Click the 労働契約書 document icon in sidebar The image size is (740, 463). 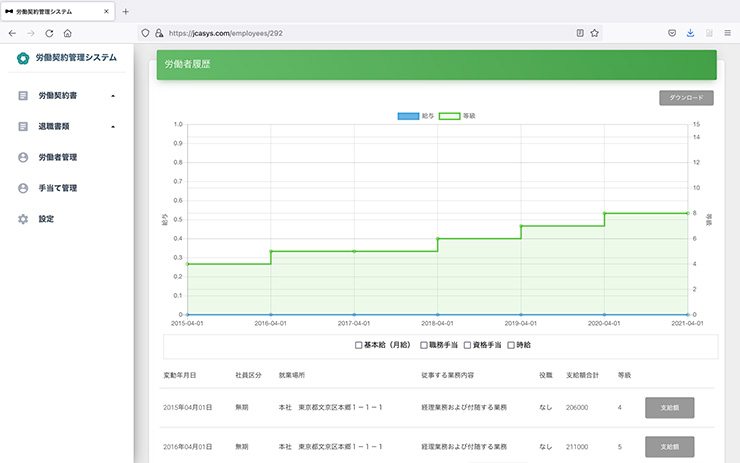[x=23, y=96]
